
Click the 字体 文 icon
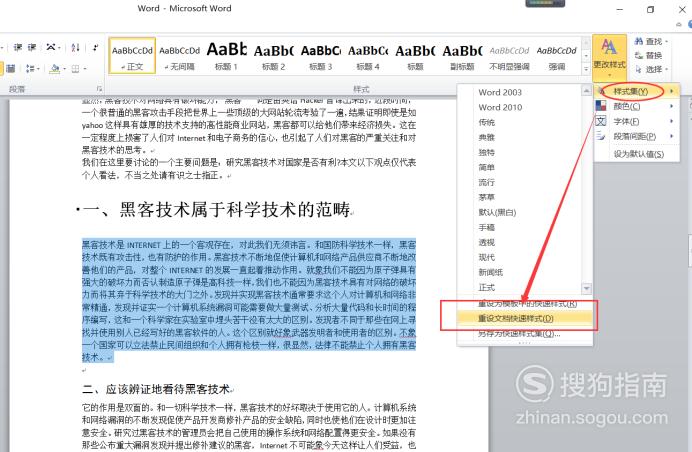(x=601, y=121)
